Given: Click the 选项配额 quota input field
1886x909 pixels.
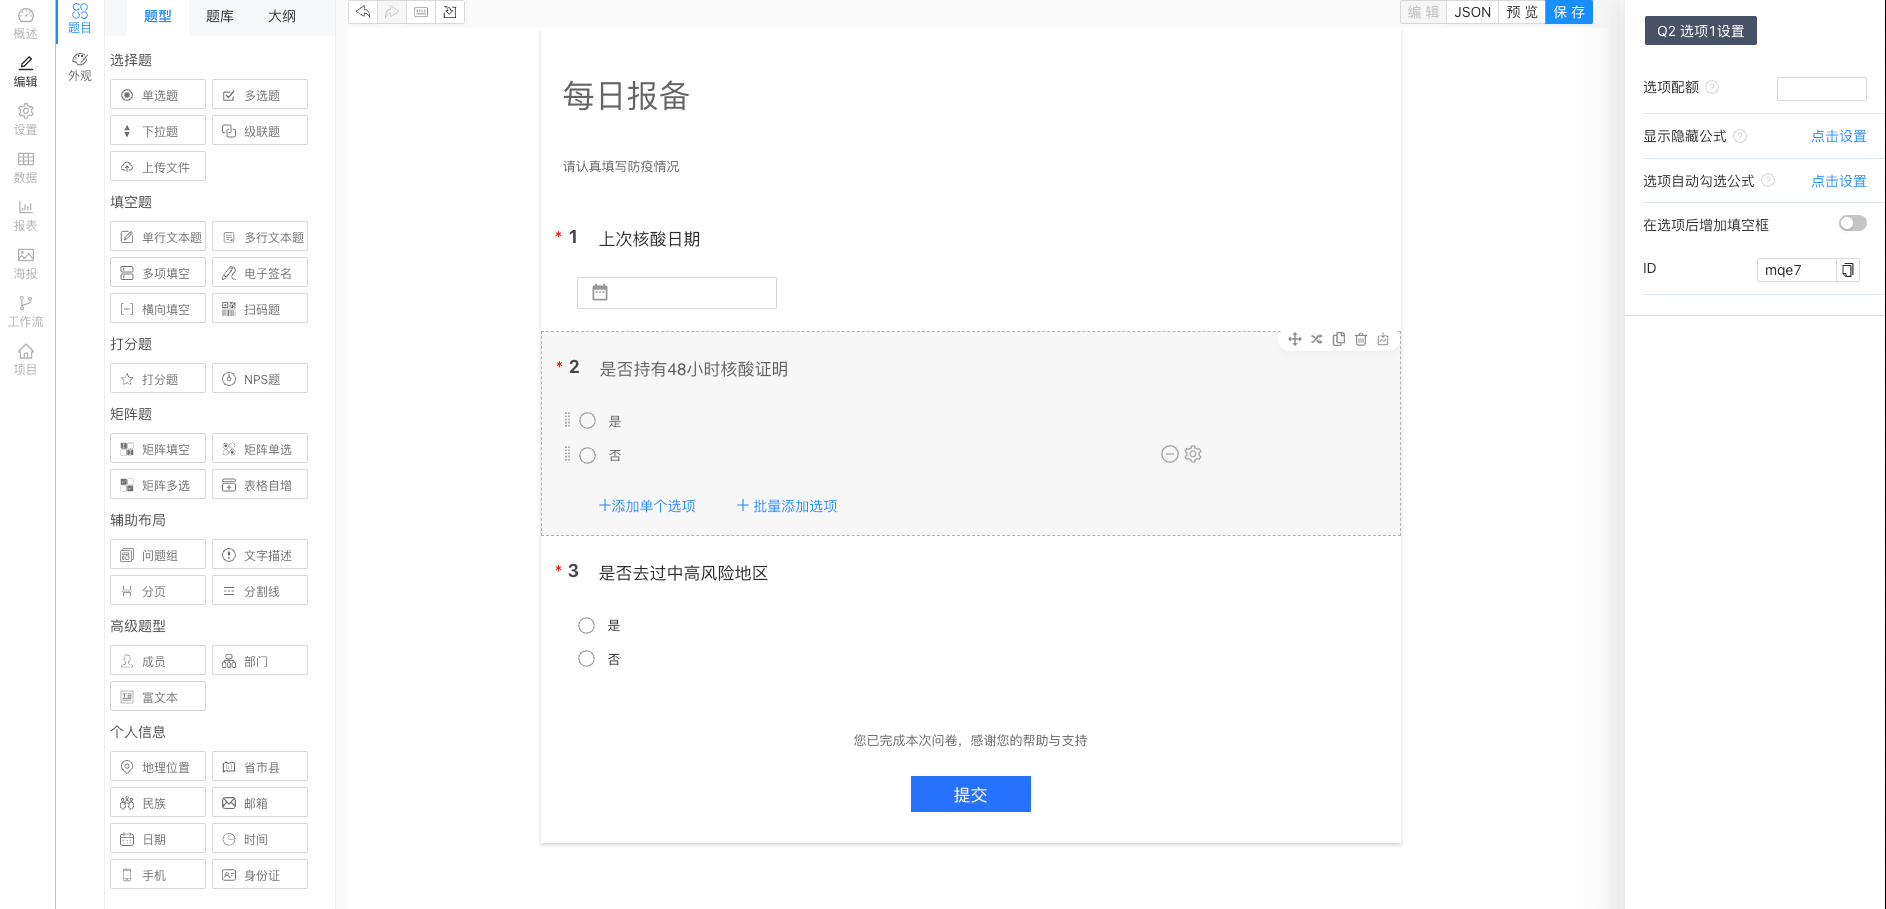Looking at the screenshot, I should pos(1821,89).
